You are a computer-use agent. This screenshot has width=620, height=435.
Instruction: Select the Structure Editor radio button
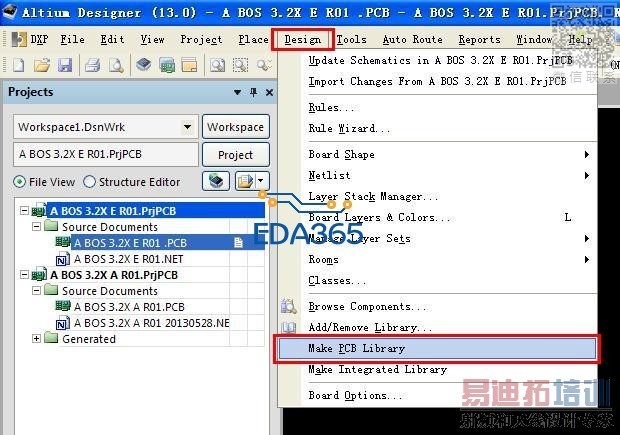89,182
